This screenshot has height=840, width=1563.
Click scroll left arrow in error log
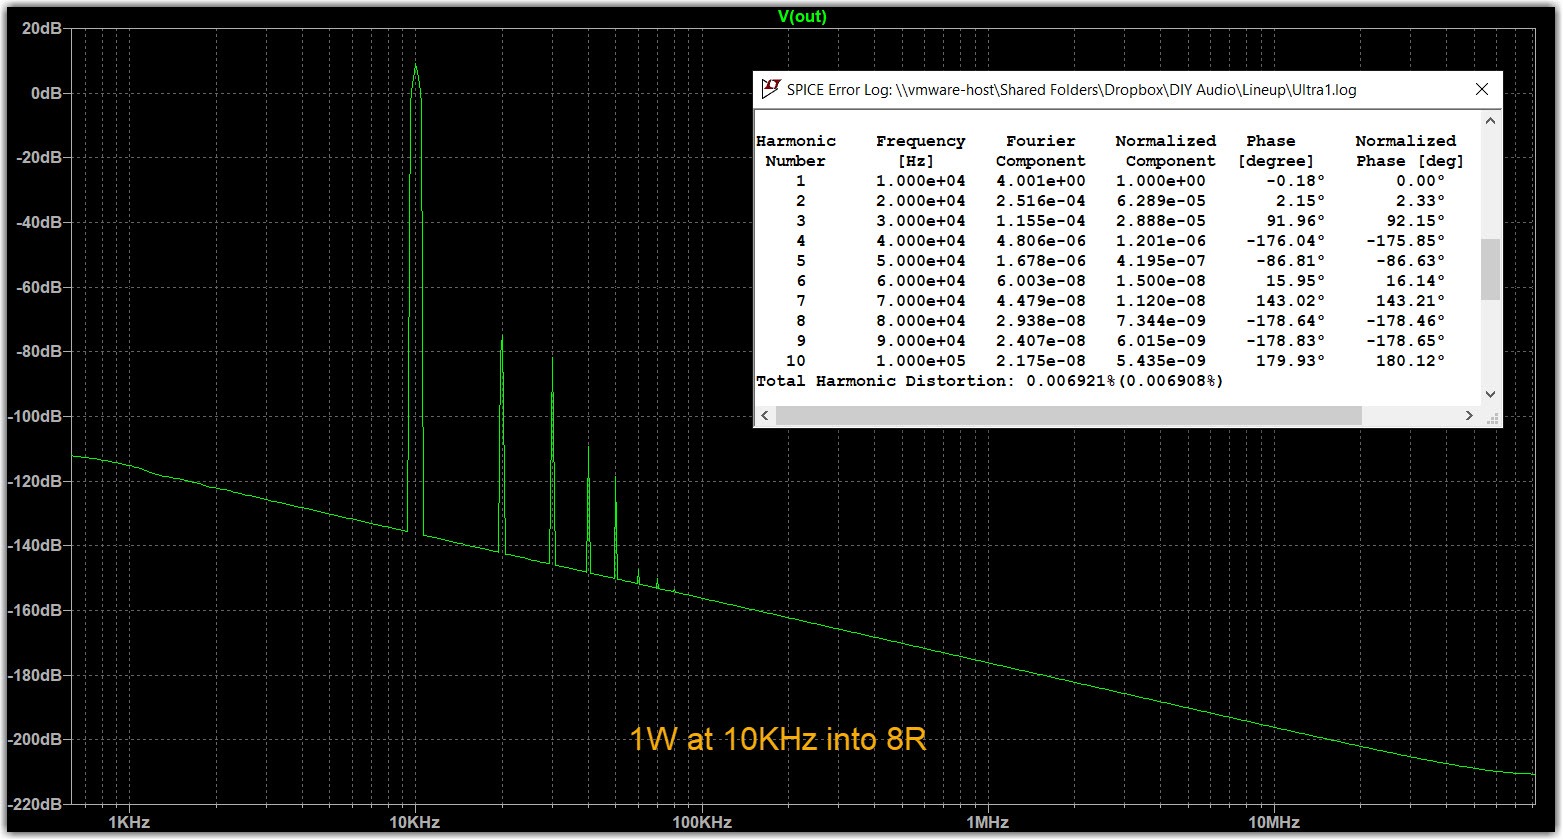point(765,415)
